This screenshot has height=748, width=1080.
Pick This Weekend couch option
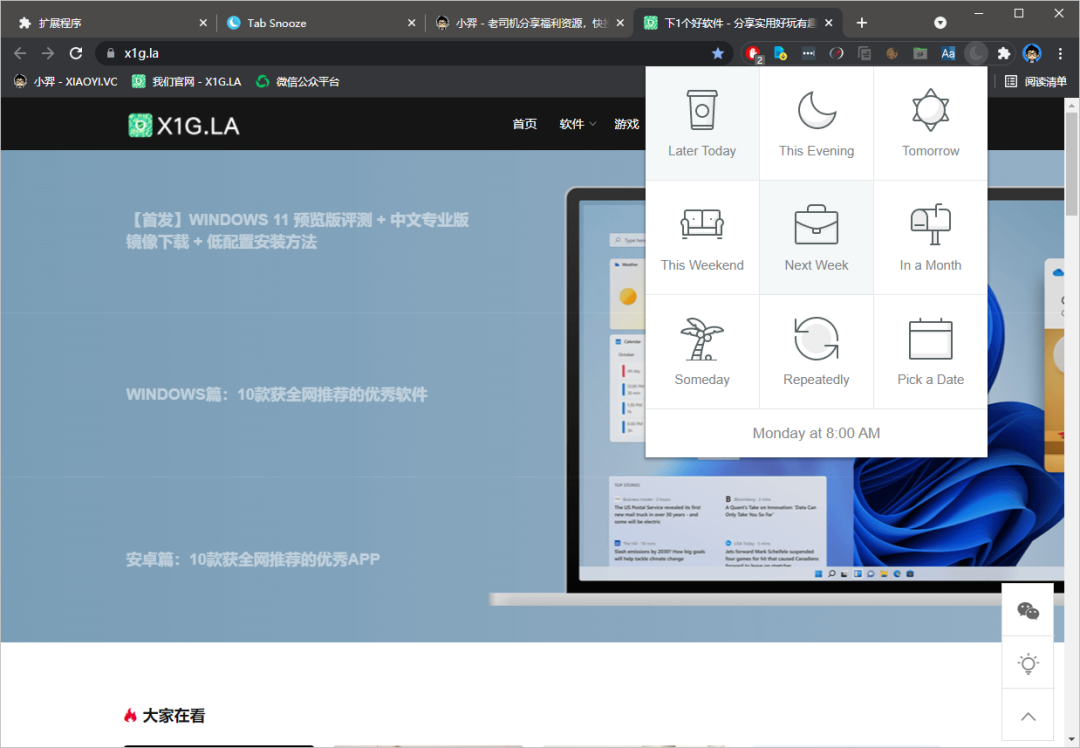[702, 238]
